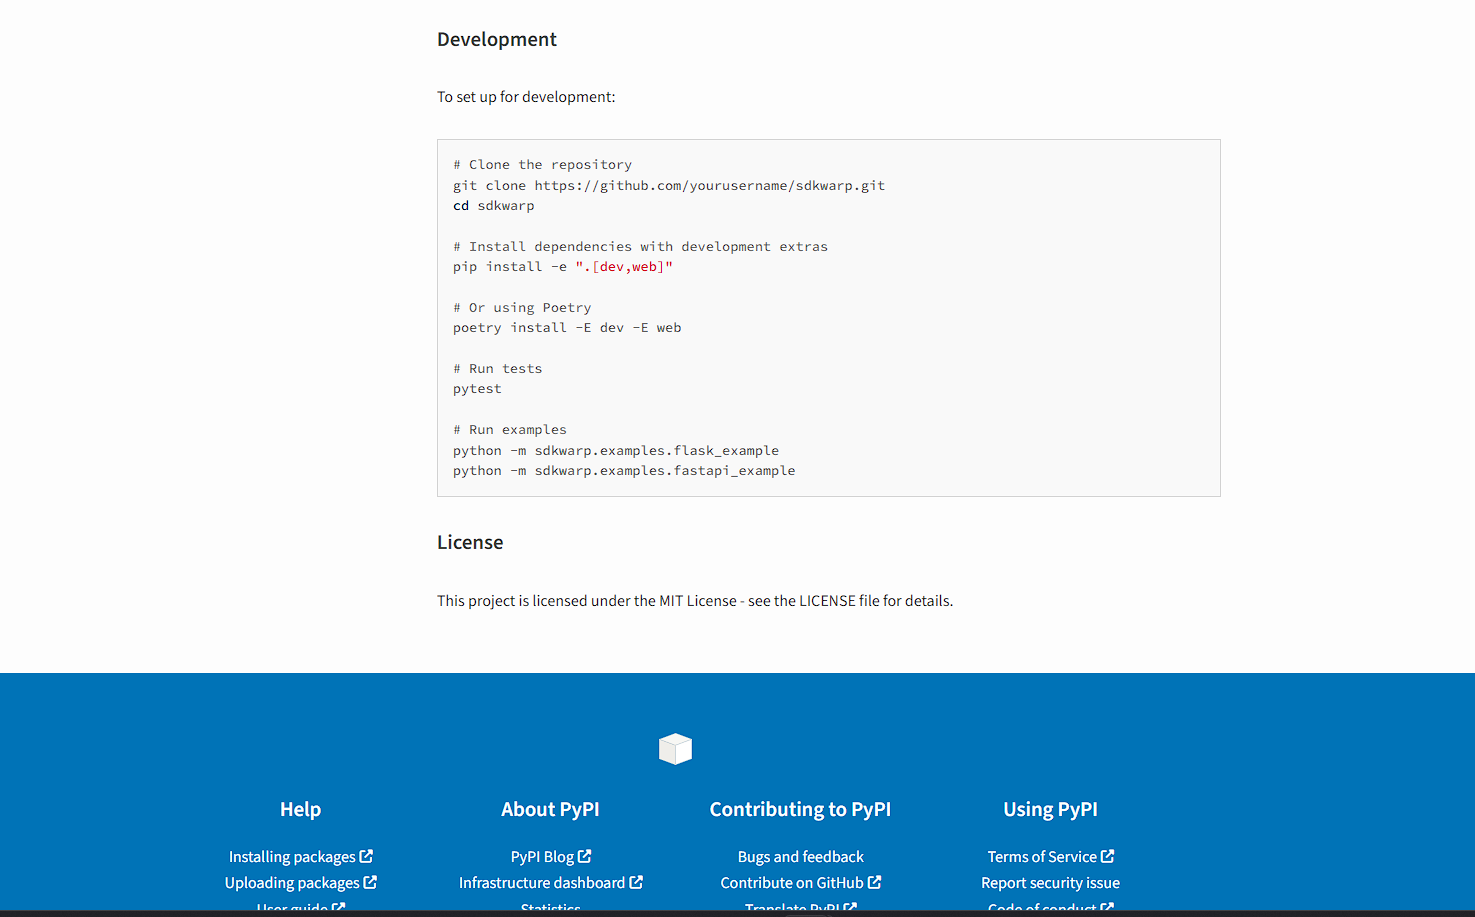Viewport: 1475px width, 917px height.
Task: Click the flask_example python command line
Action: pos(616,451)
